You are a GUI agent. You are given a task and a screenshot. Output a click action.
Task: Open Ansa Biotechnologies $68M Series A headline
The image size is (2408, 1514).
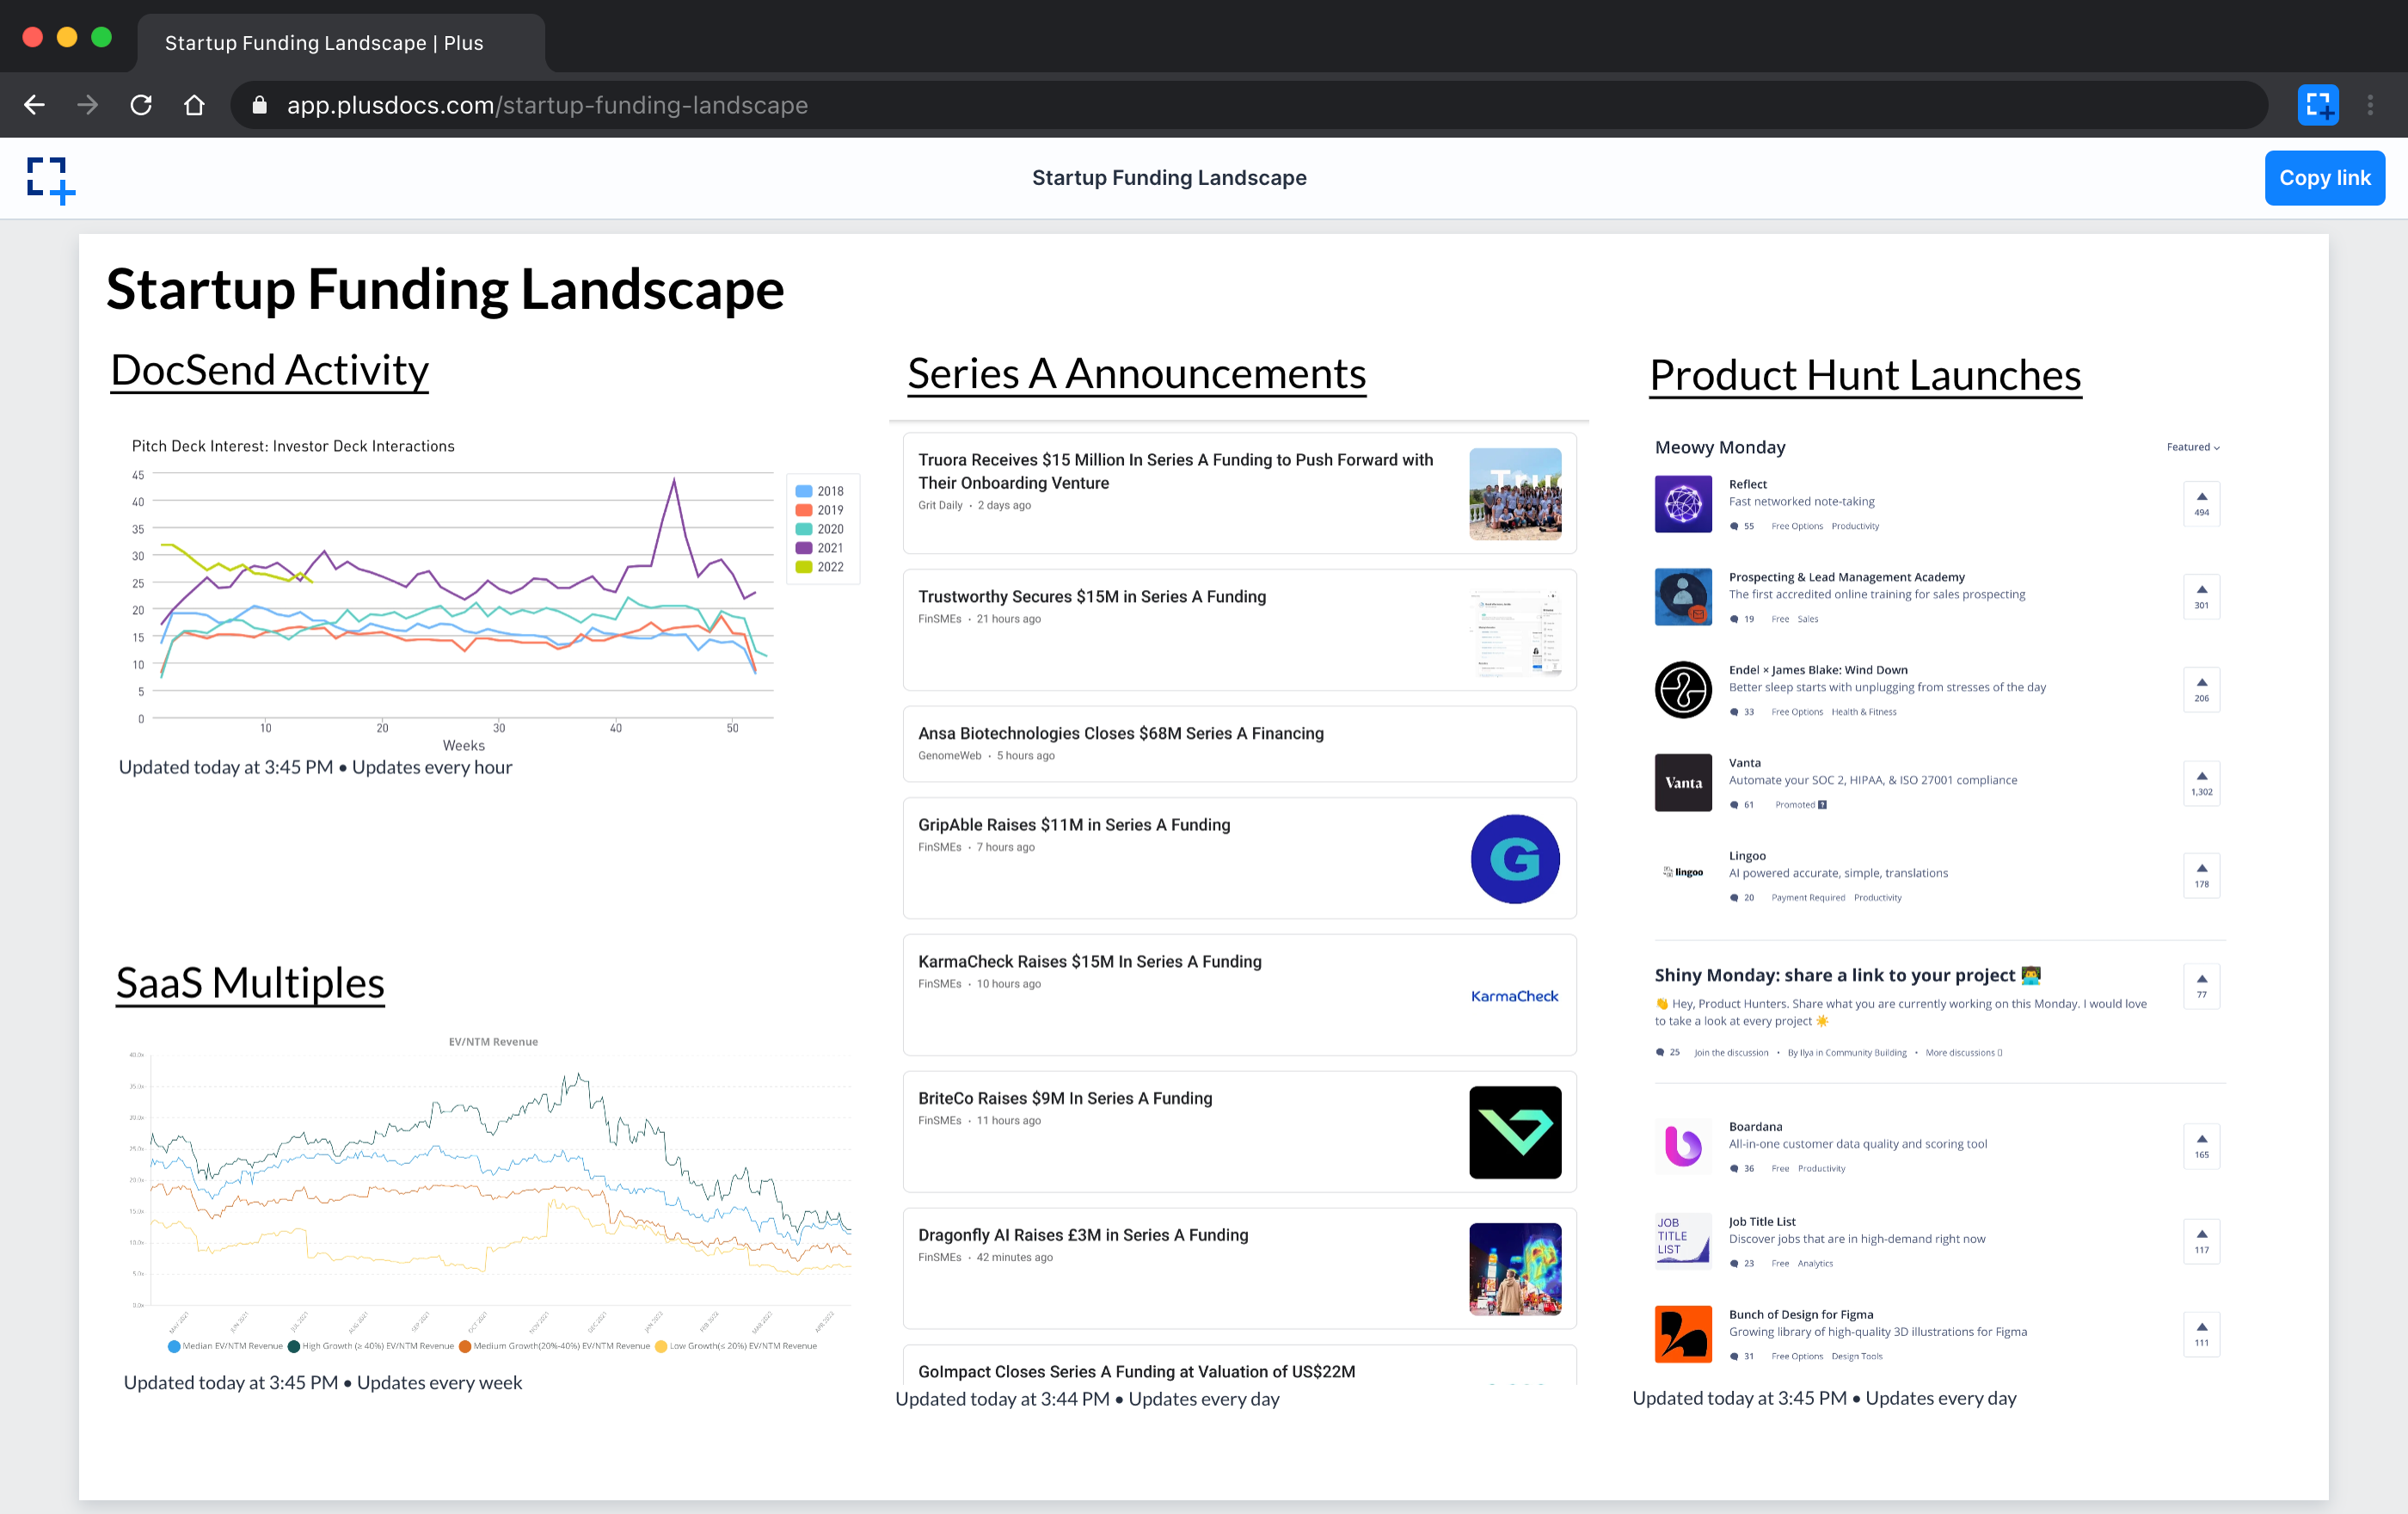[1121, 734]
